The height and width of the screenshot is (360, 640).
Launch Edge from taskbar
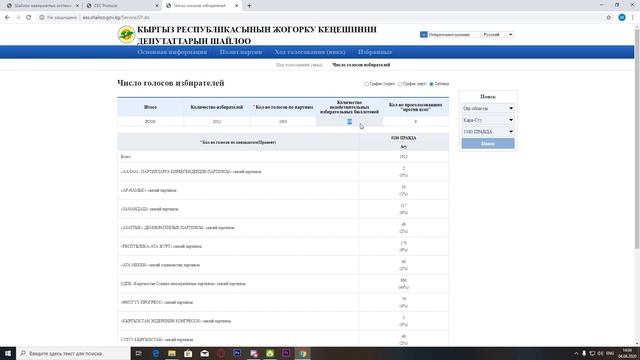click(156, 353)
